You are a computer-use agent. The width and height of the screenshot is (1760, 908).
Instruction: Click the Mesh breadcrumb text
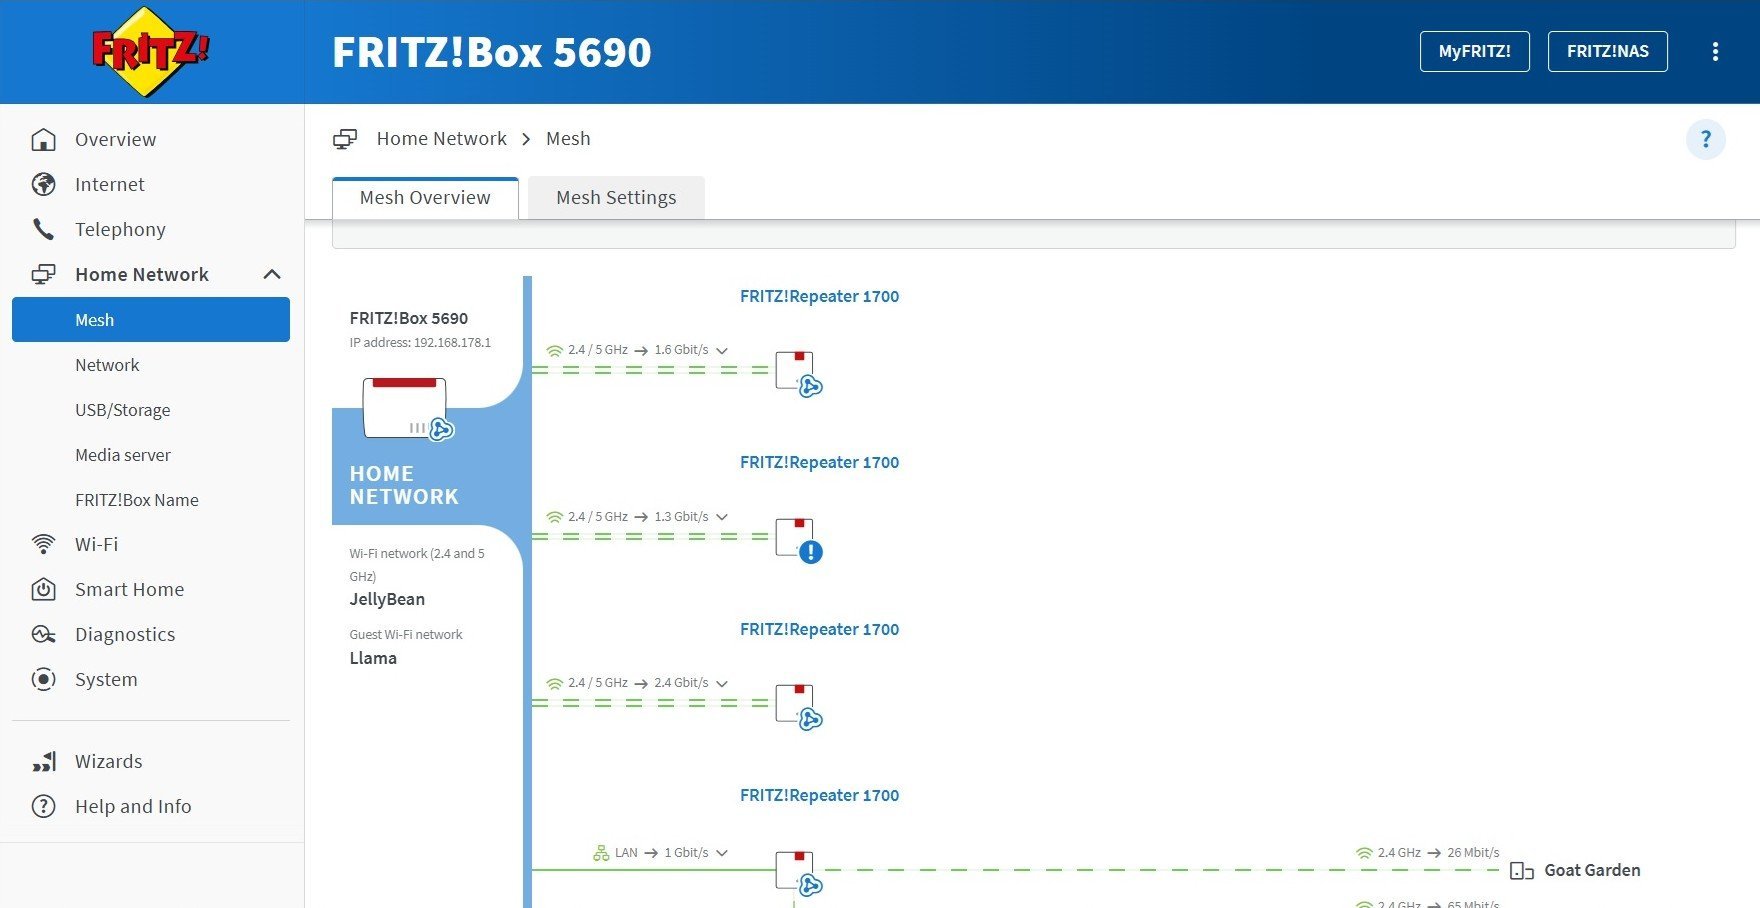pyautogui.click(x=568, y=139)
